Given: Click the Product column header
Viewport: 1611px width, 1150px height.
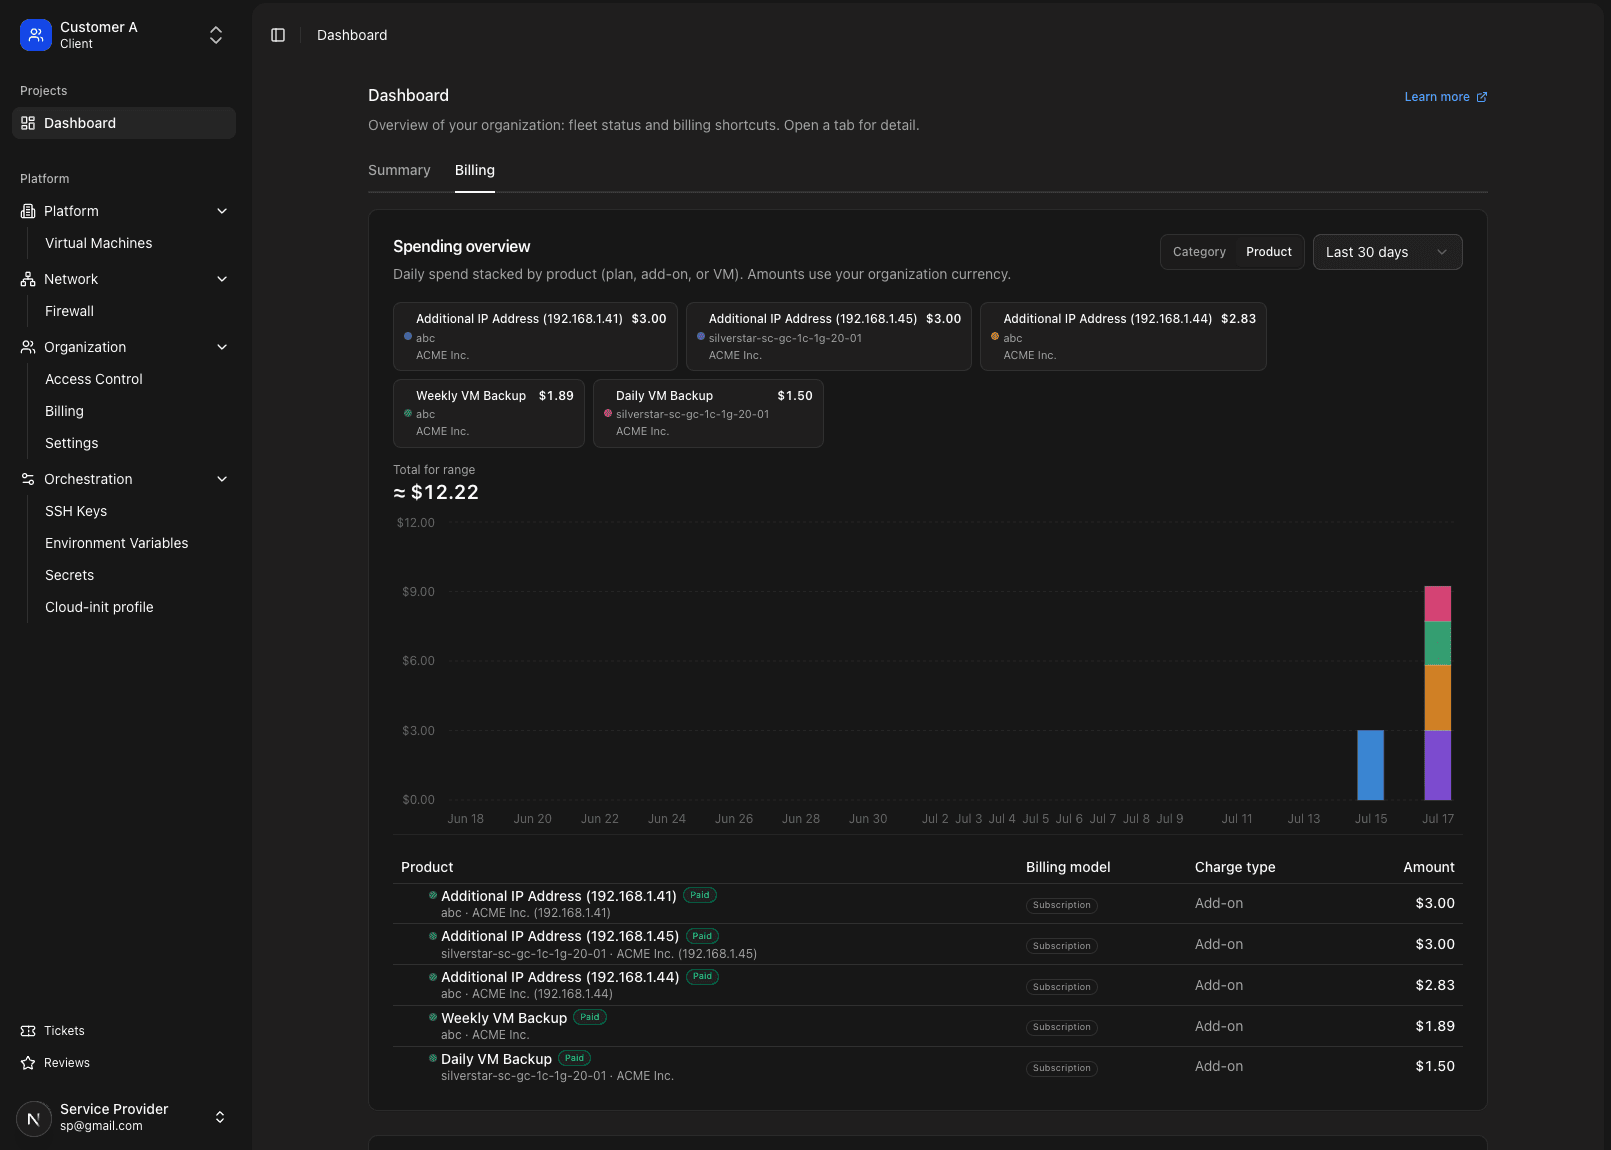Looking at the screenshot, I should pyautogui.click(x=427, y=867).
